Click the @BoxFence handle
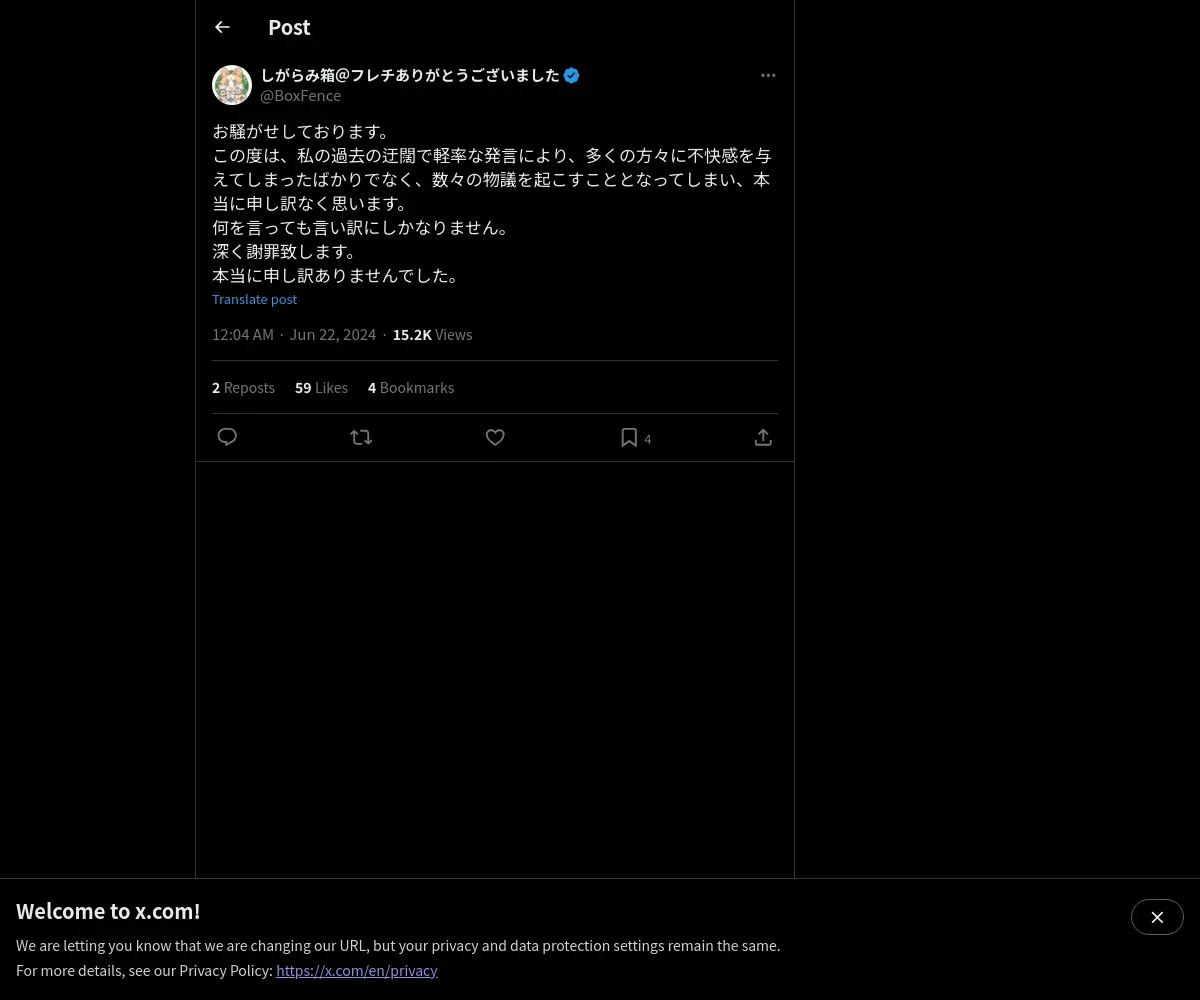 point(300,95)
